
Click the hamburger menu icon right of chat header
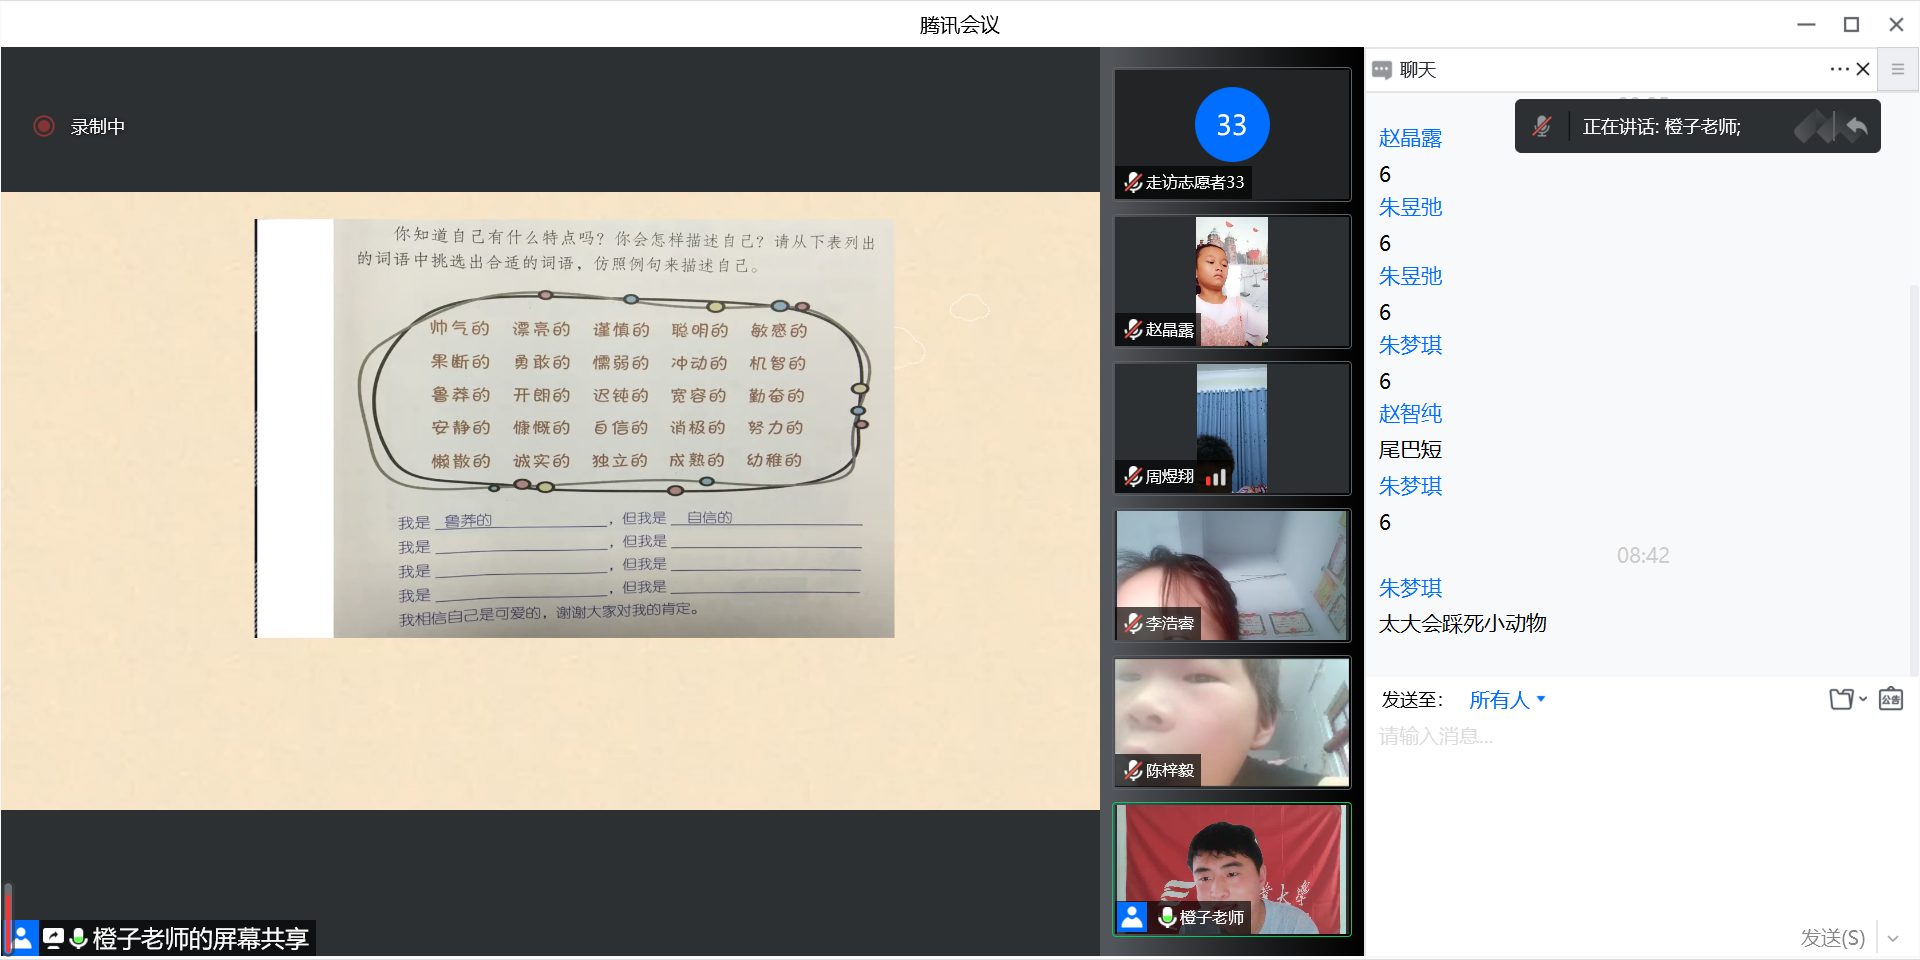point(1897,69)
